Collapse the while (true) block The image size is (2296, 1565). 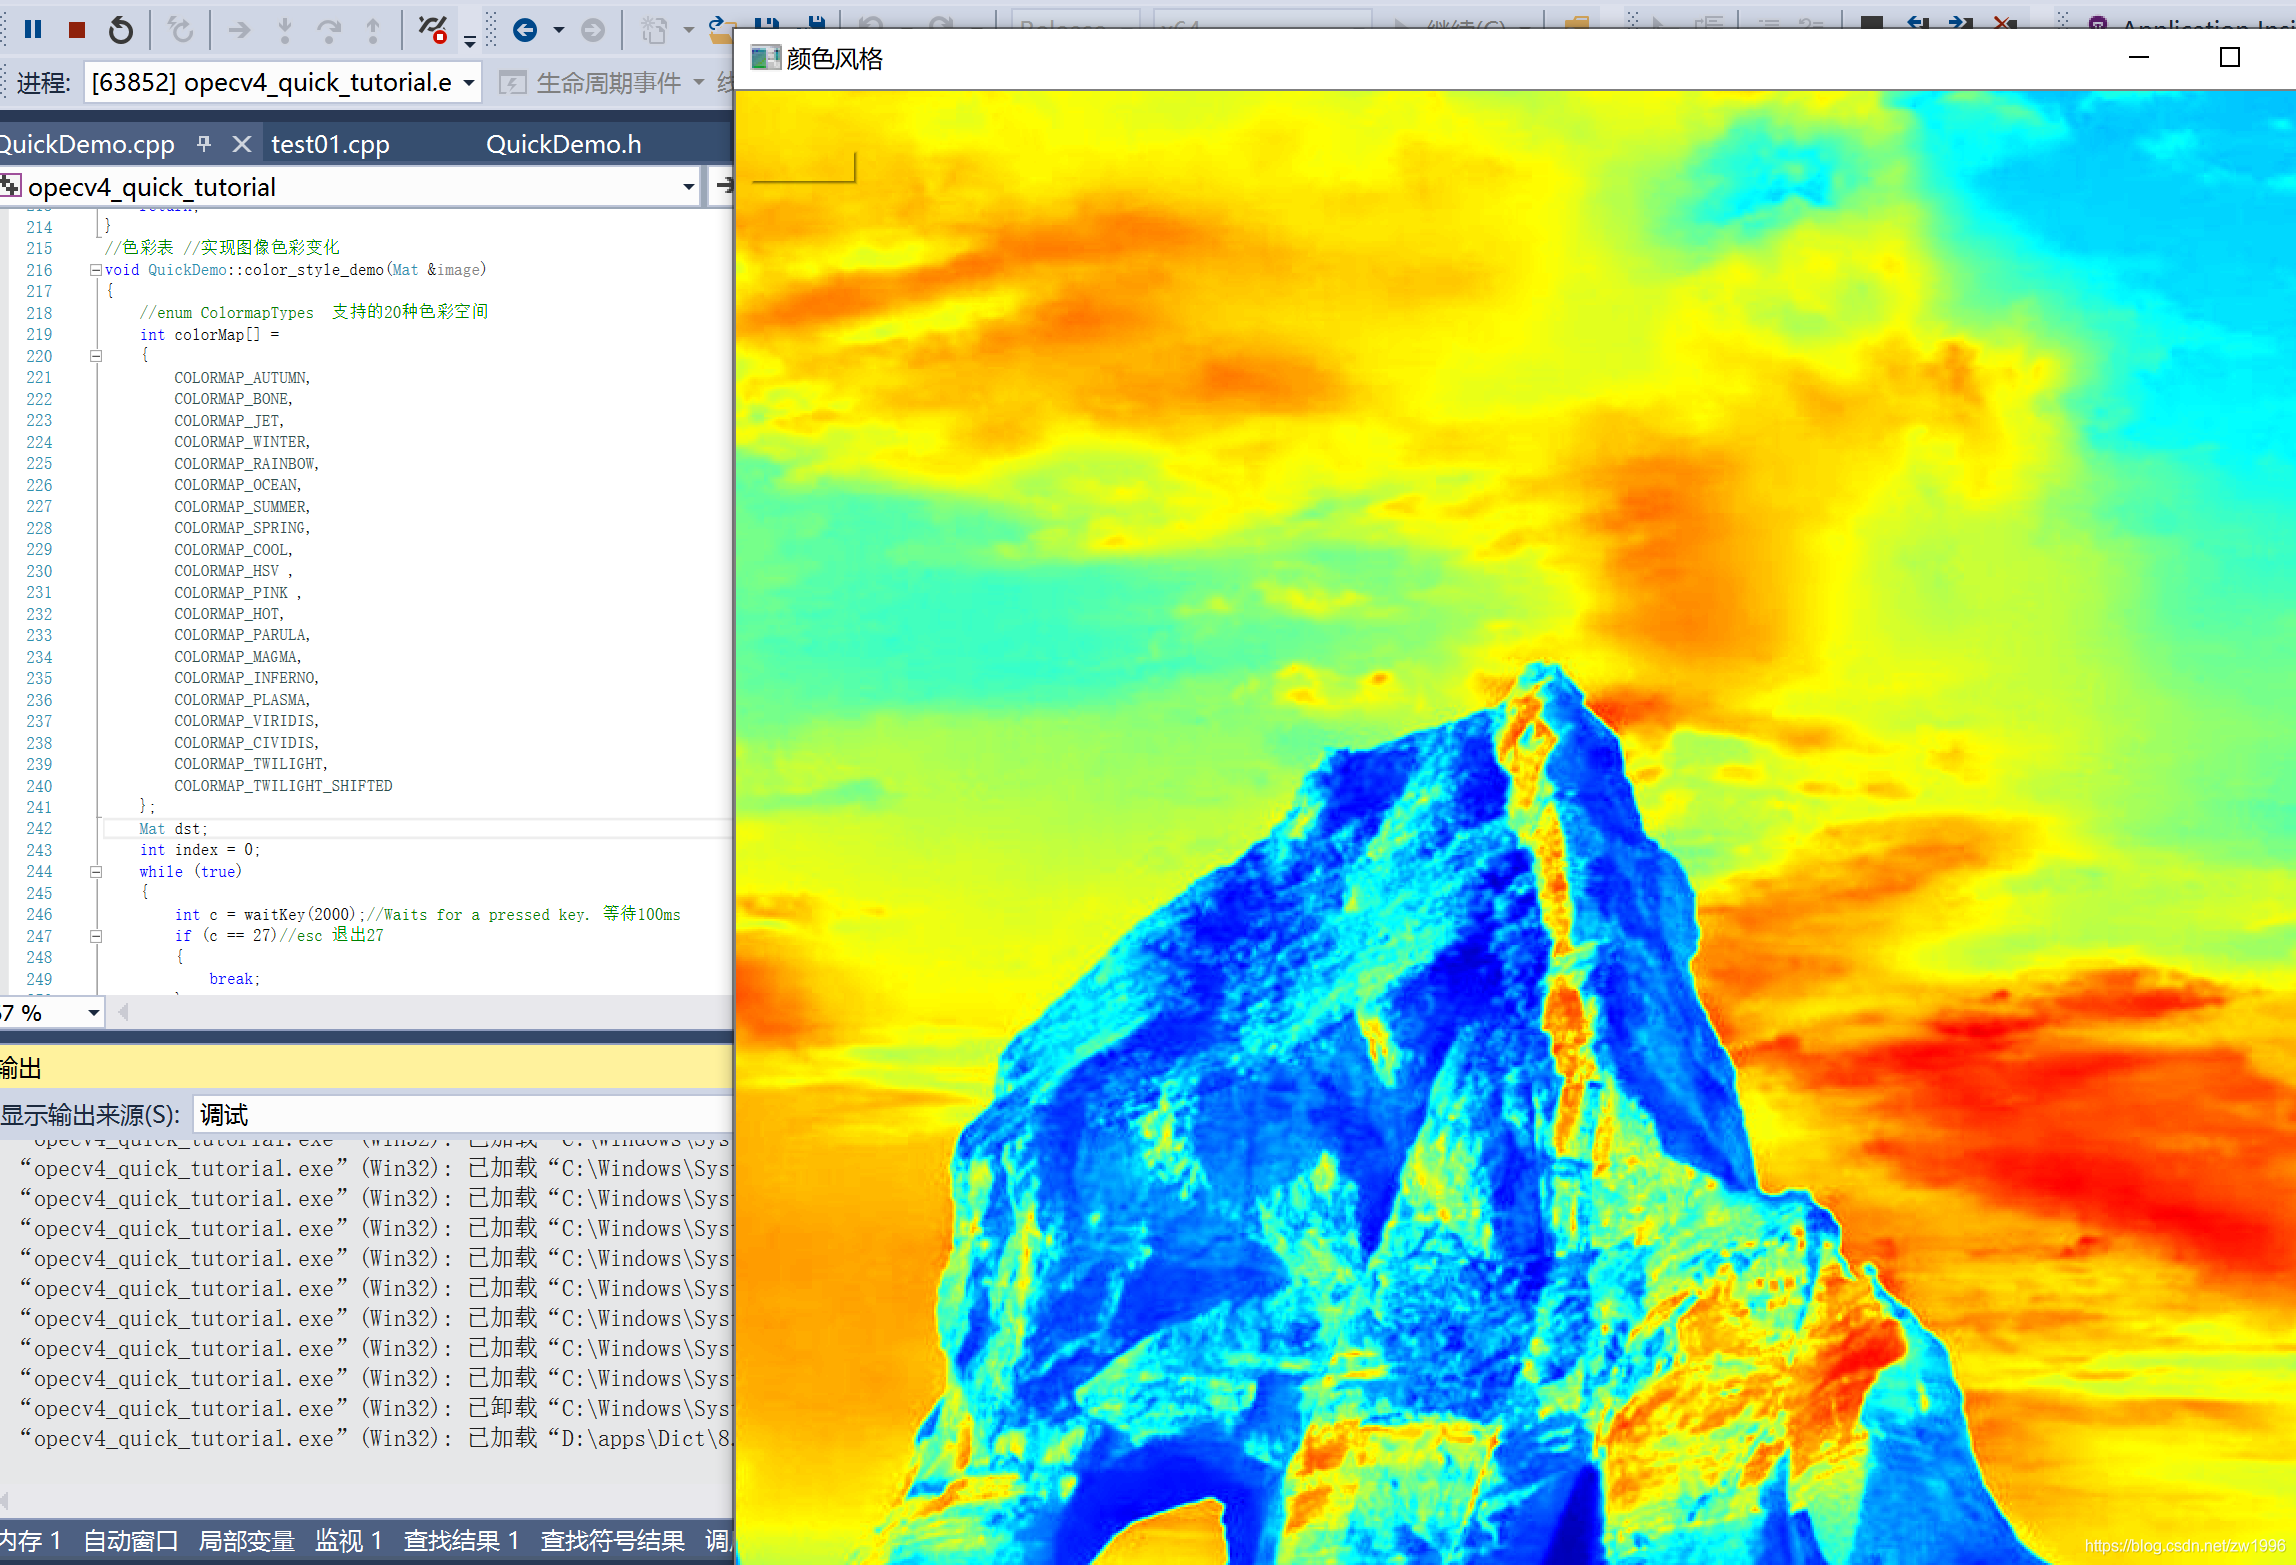(x=96, y=872)
